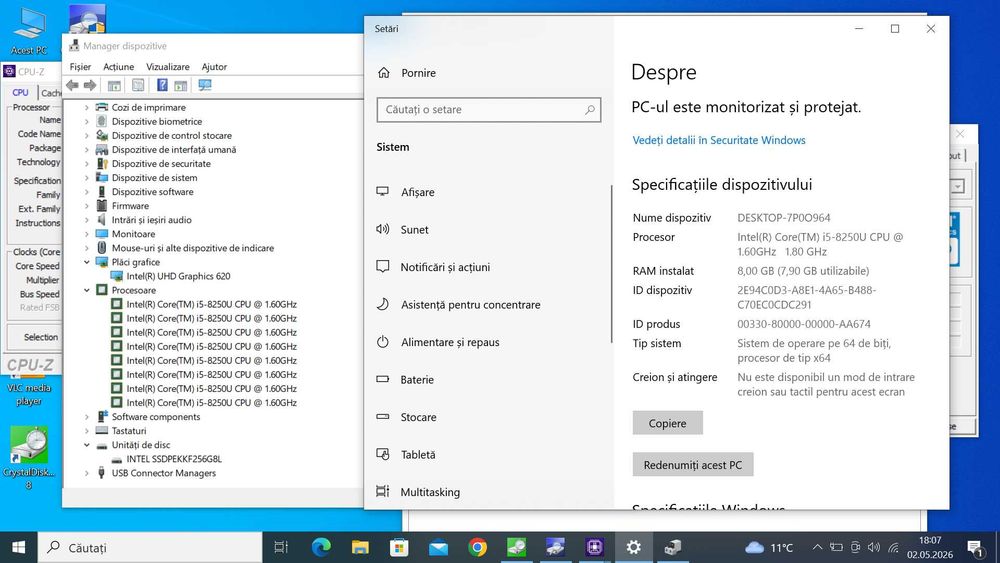Viewport: 1000px width, 563px height.
Task: Open Microsoft Edge from taskbar
Action: (321, 547)
